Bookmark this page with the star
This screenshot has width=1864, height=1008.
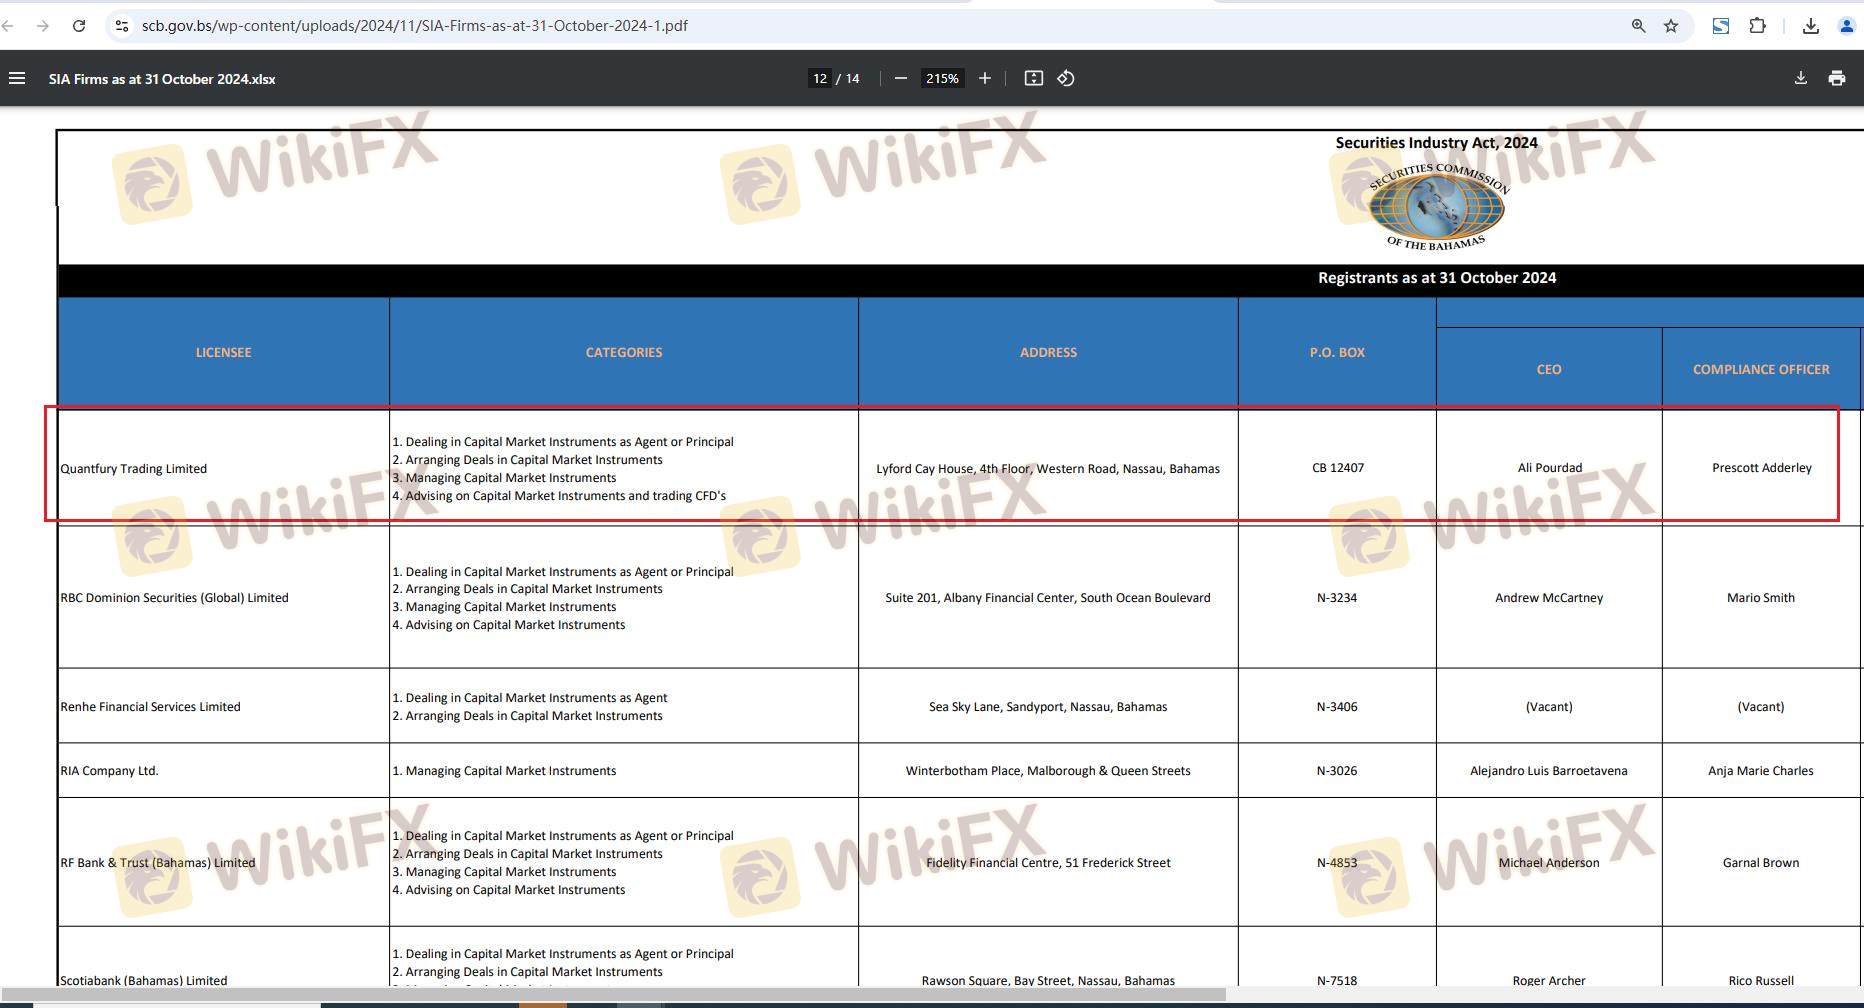(1671, 26)
